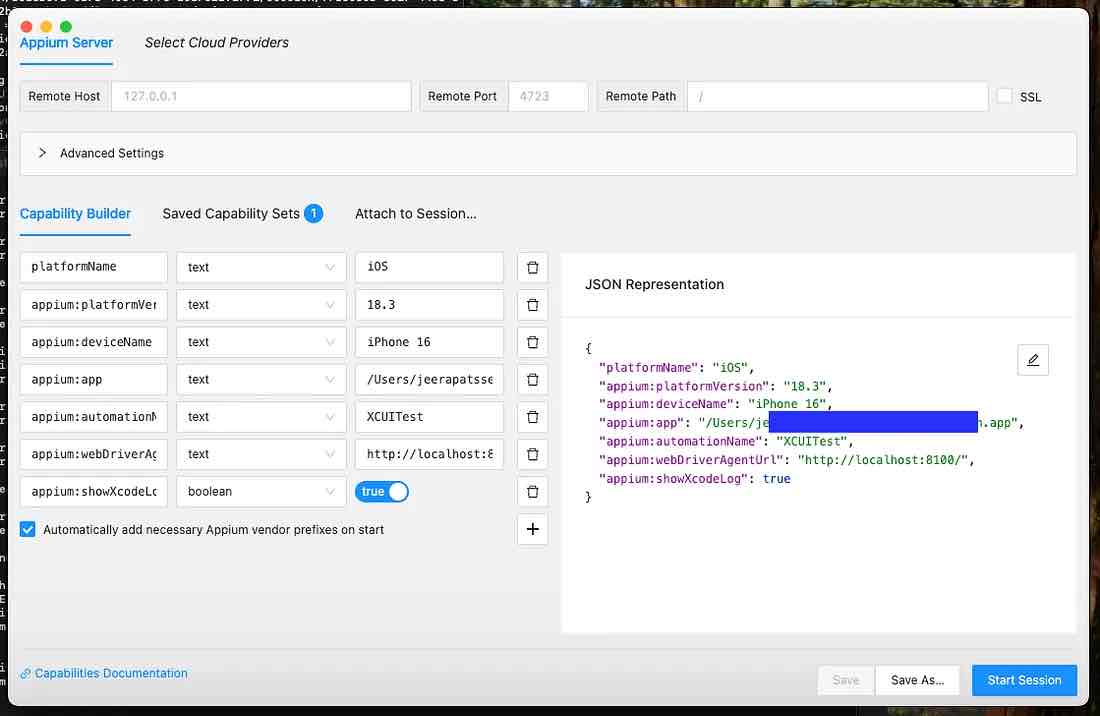This screenshot has height=716, width=1100.
Task: Toggle the showXcodeLog true switch
Action: pyautogui.click(x=382, y=492)
